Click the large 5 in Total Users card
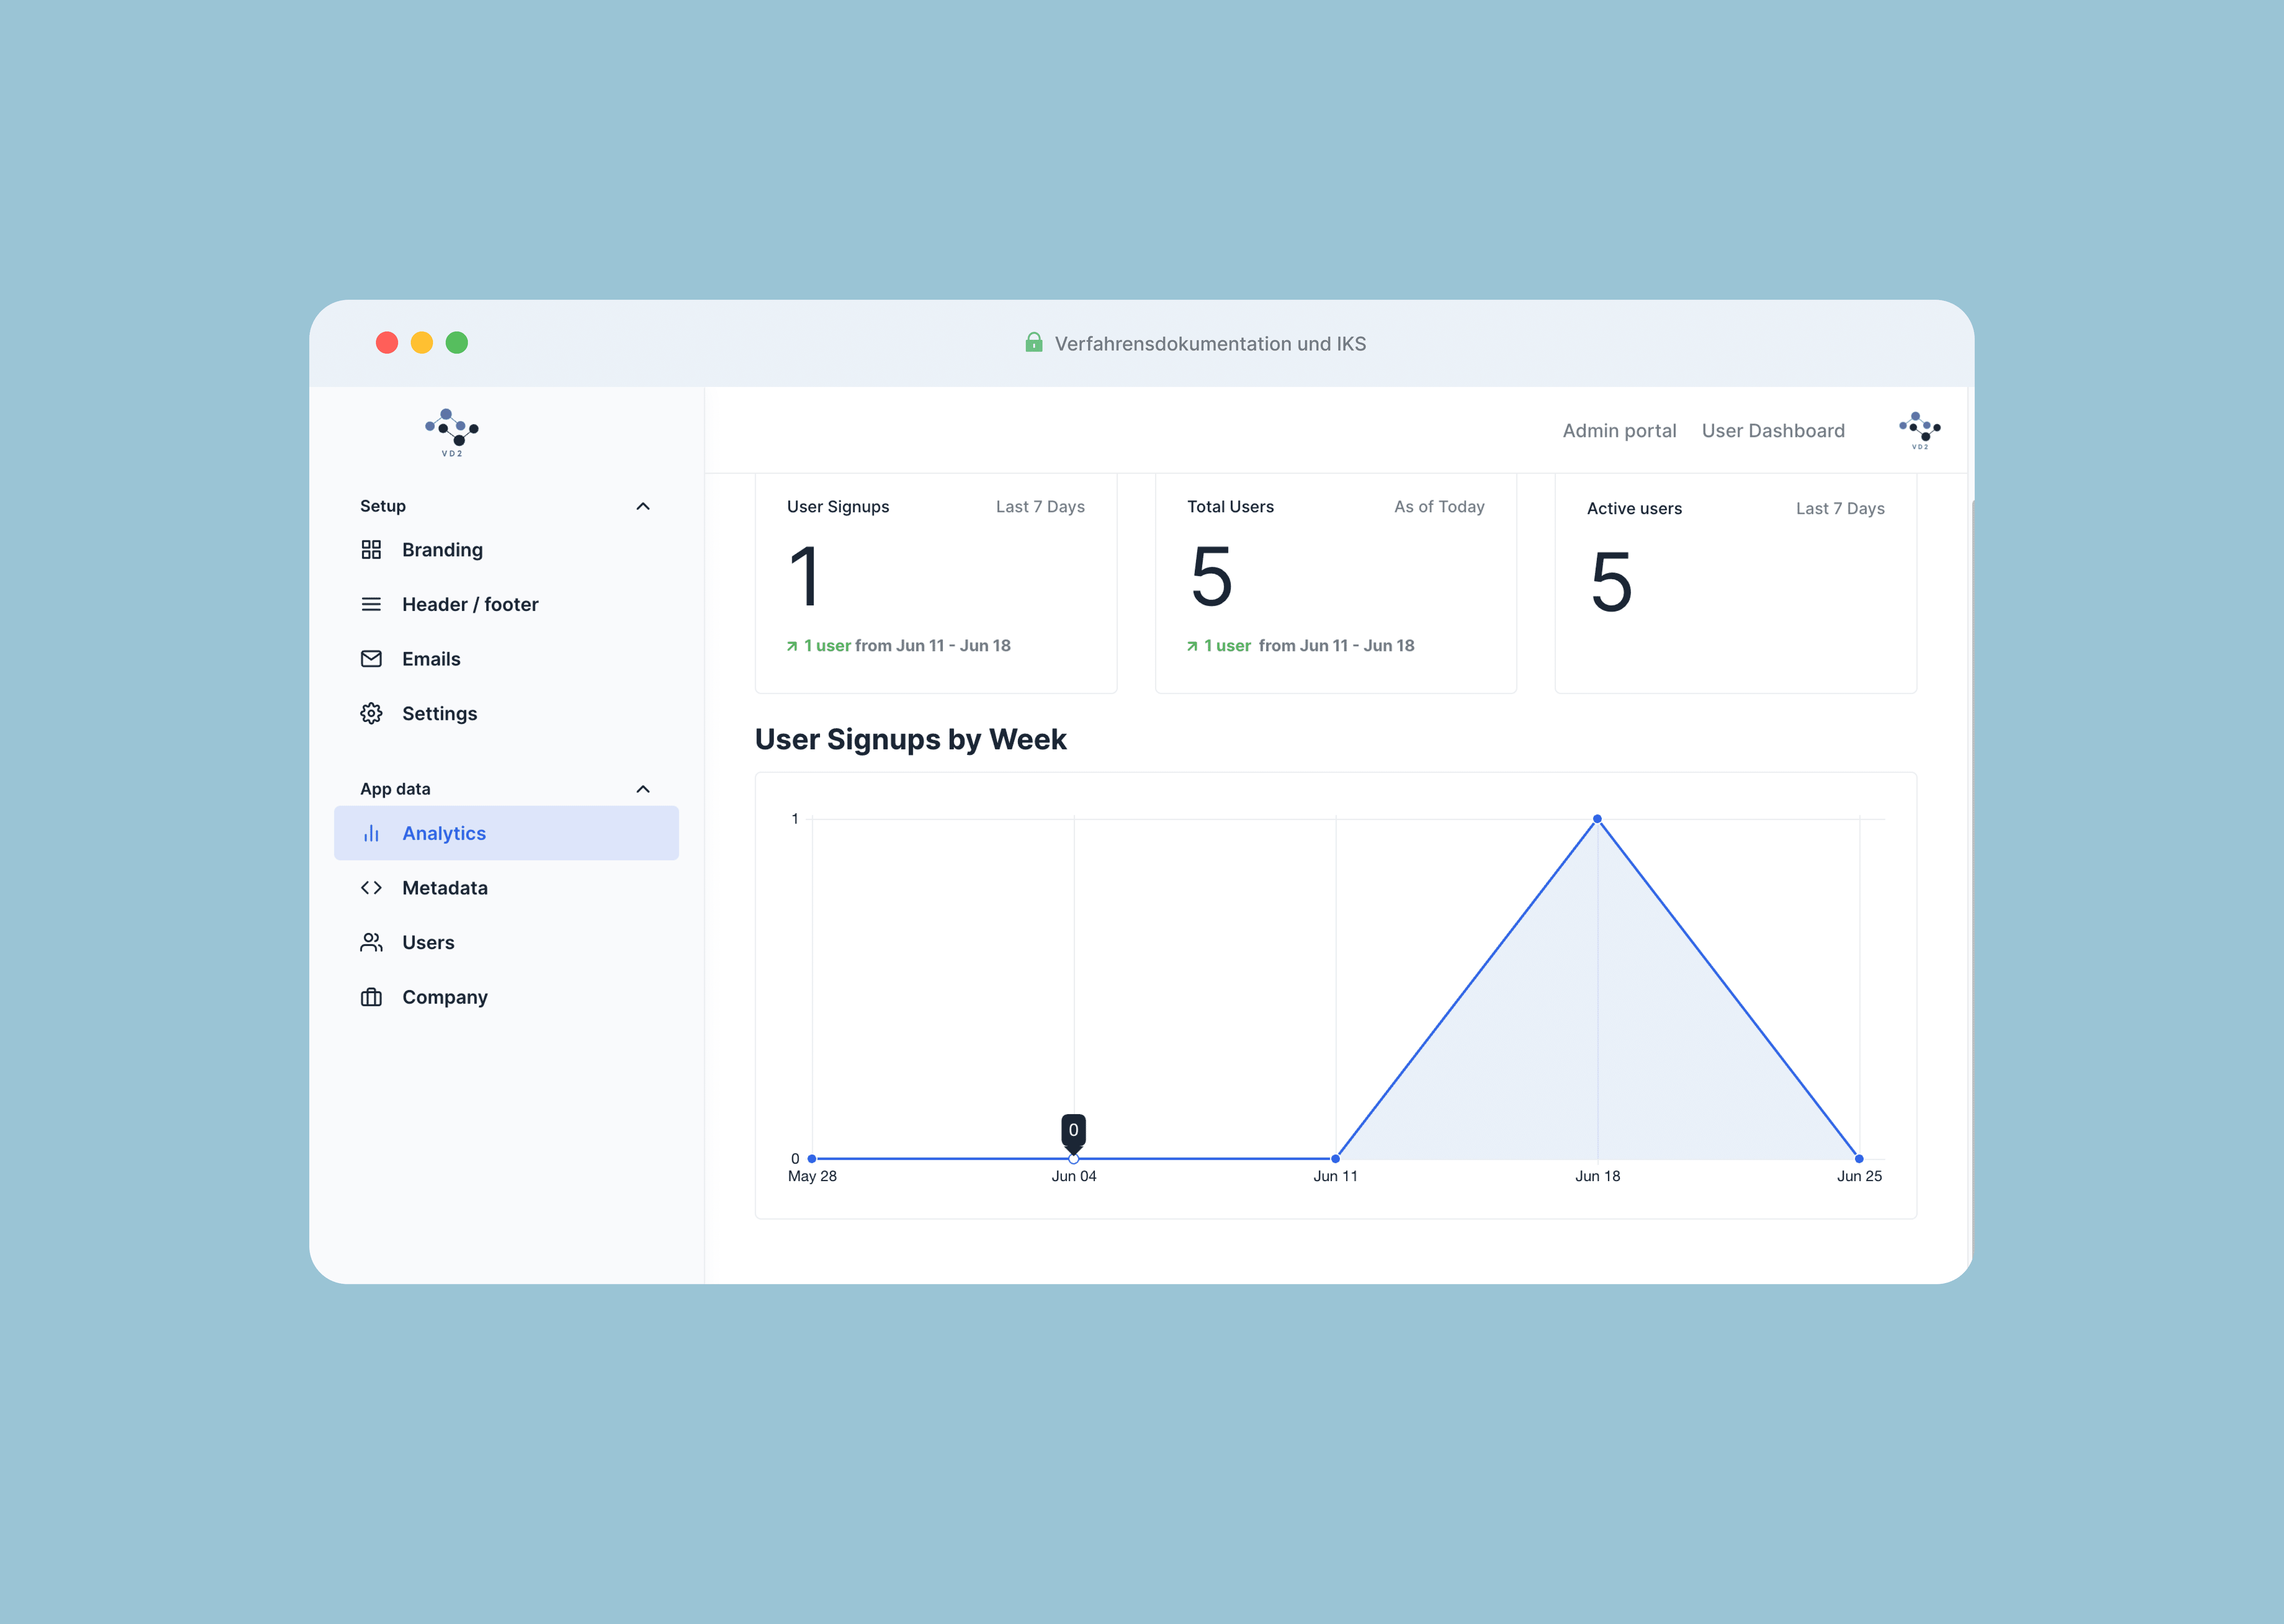Image resolution: width=2284 pixels, height=1624 pixels. click(1211, 576)
